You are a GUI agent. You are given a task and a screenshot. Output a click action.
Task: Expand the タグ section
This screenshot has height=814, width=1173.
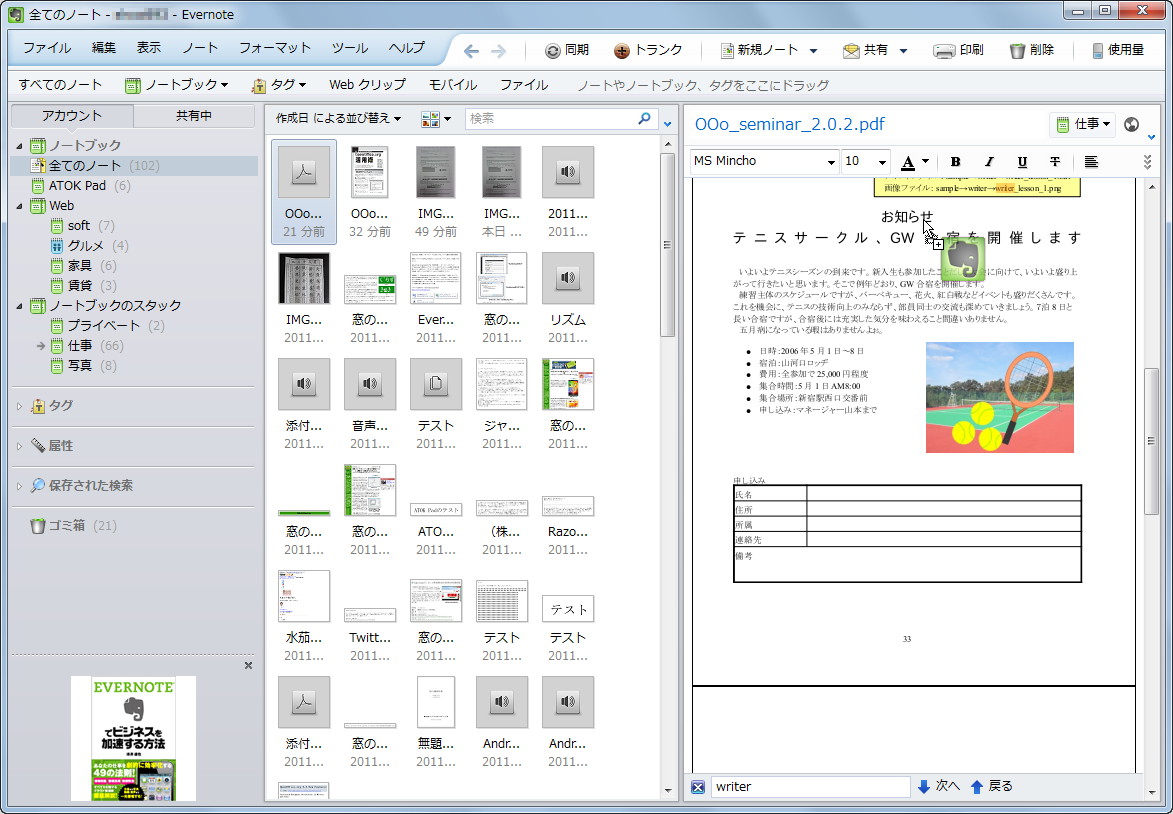[x=19, y=406]
